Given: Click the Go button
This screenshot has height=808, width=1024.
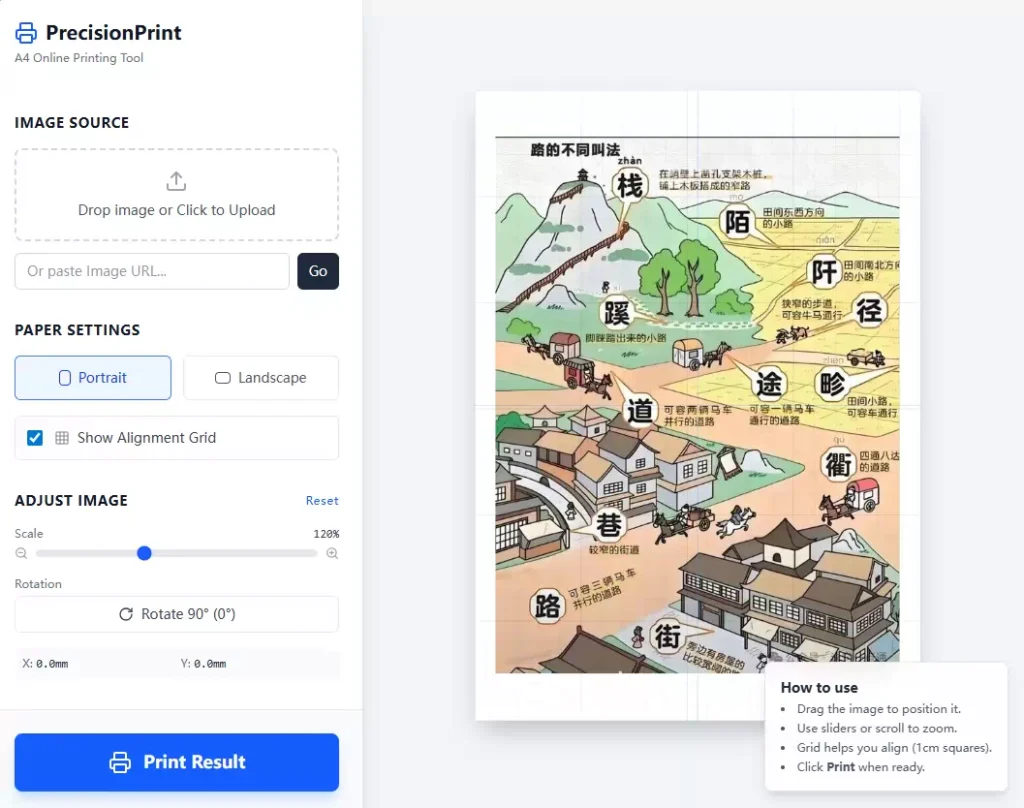Looking at the screenshot, I should (x=318, y=271).
